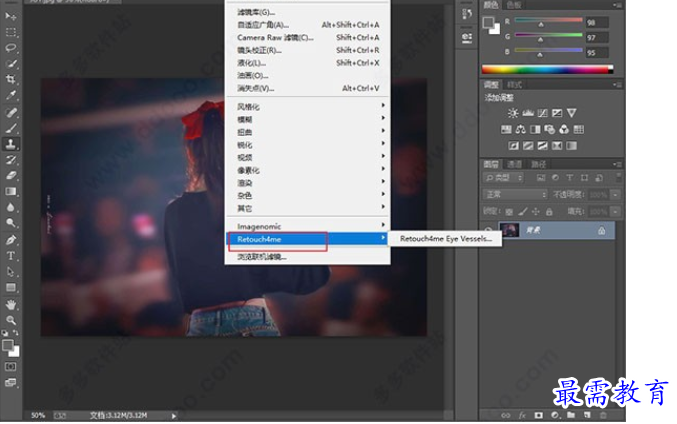Screen dimensions: 677x424
Task: Open the layer blend mode dropdown 正常
Action: pos(515,195)
